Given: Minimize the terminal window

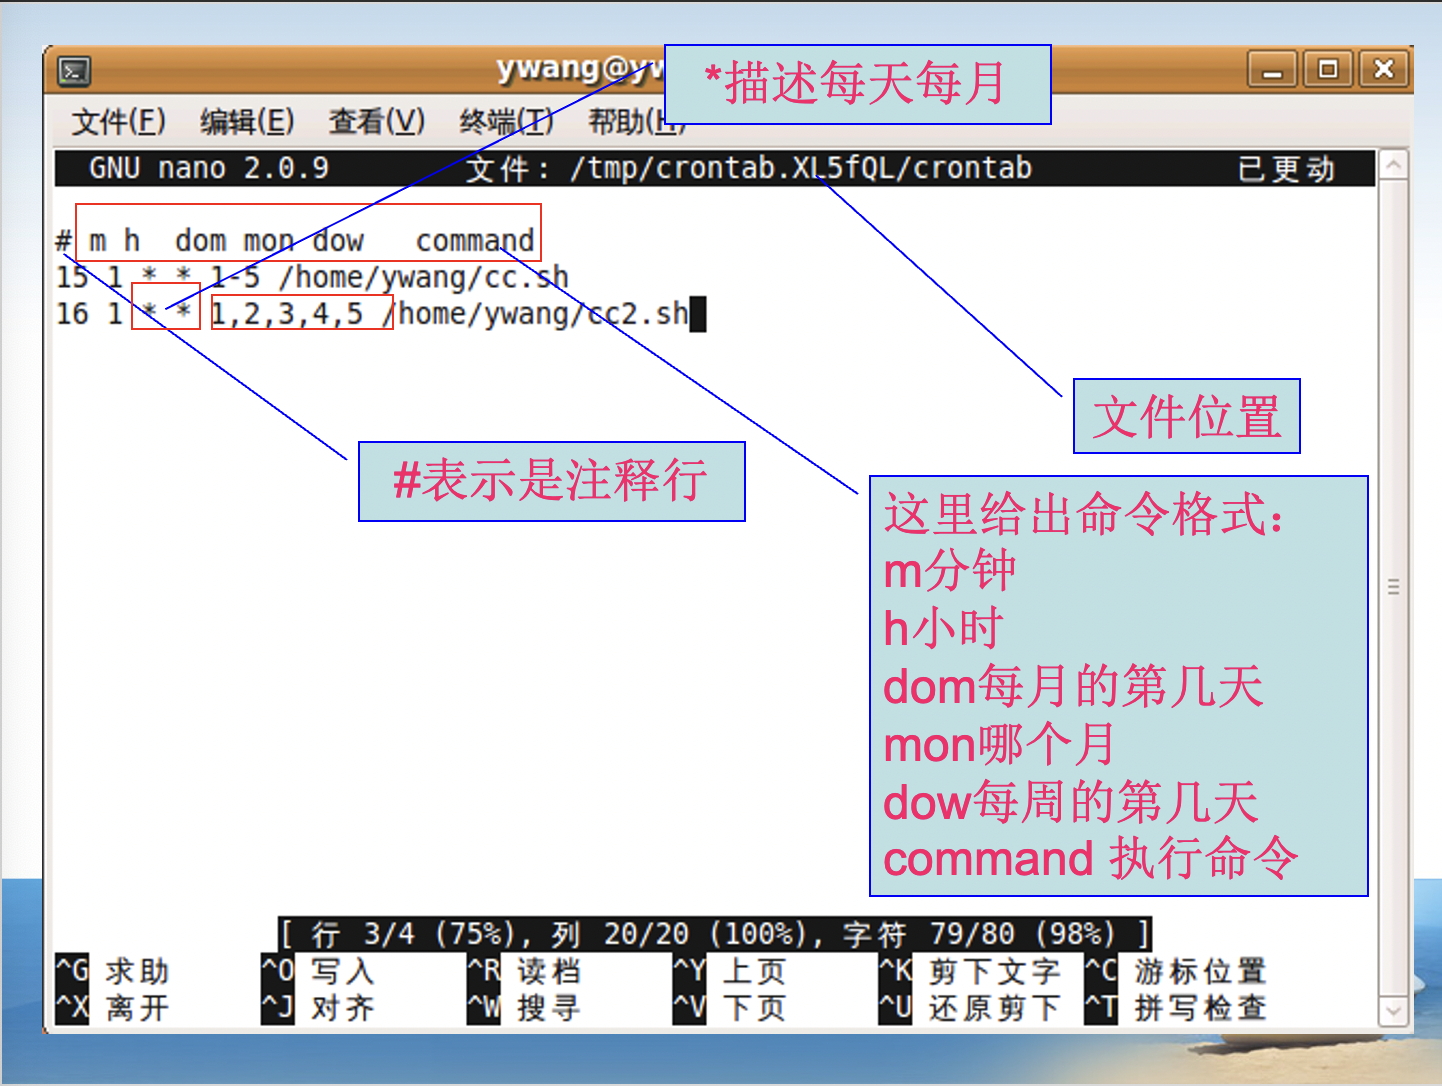Looking at the screenshot, I should pos(1272,70).
